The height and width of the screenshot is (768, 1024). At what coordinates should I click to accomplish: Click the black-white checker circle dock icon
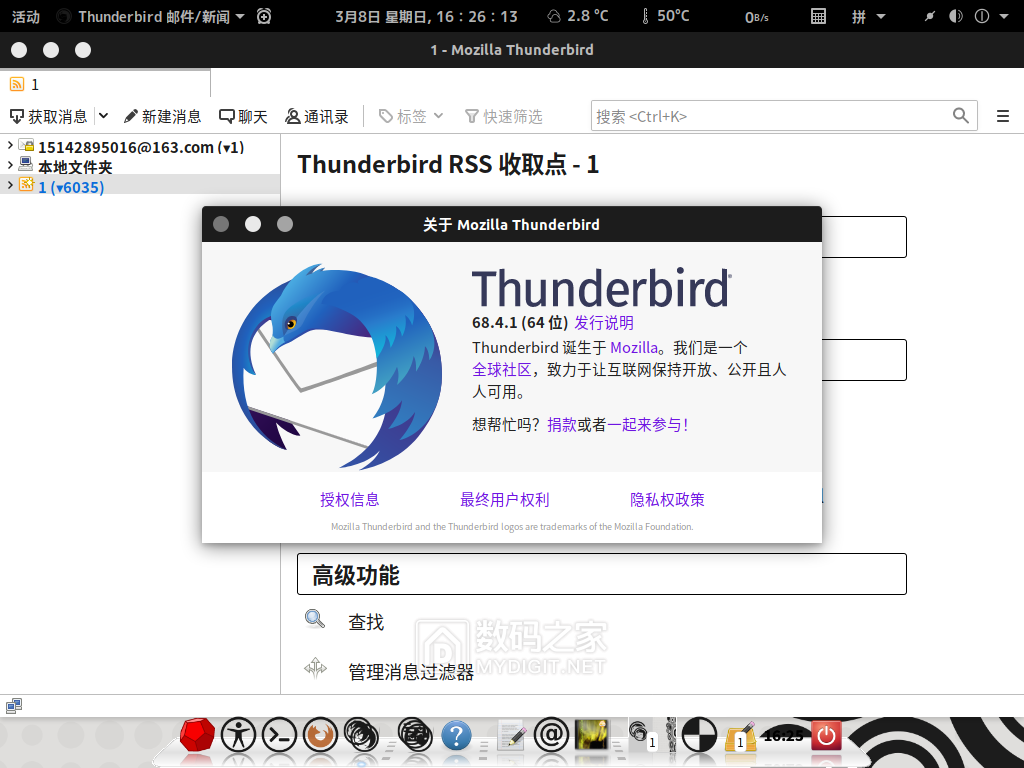pos(699,735)
